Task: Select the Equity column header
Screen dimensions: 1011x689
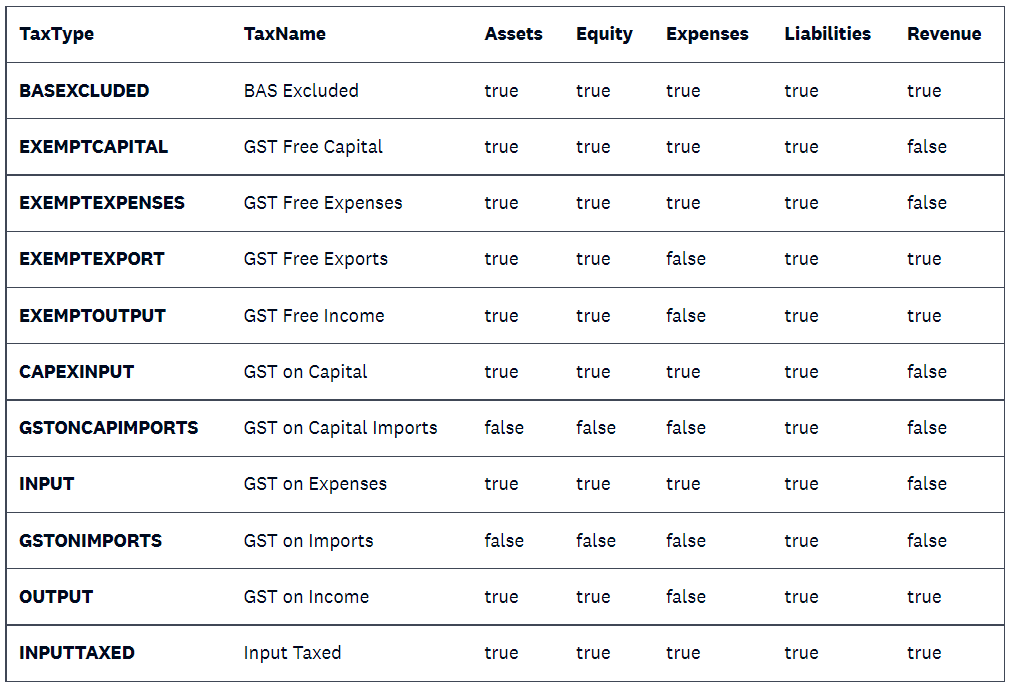Action: pos(604,34)
